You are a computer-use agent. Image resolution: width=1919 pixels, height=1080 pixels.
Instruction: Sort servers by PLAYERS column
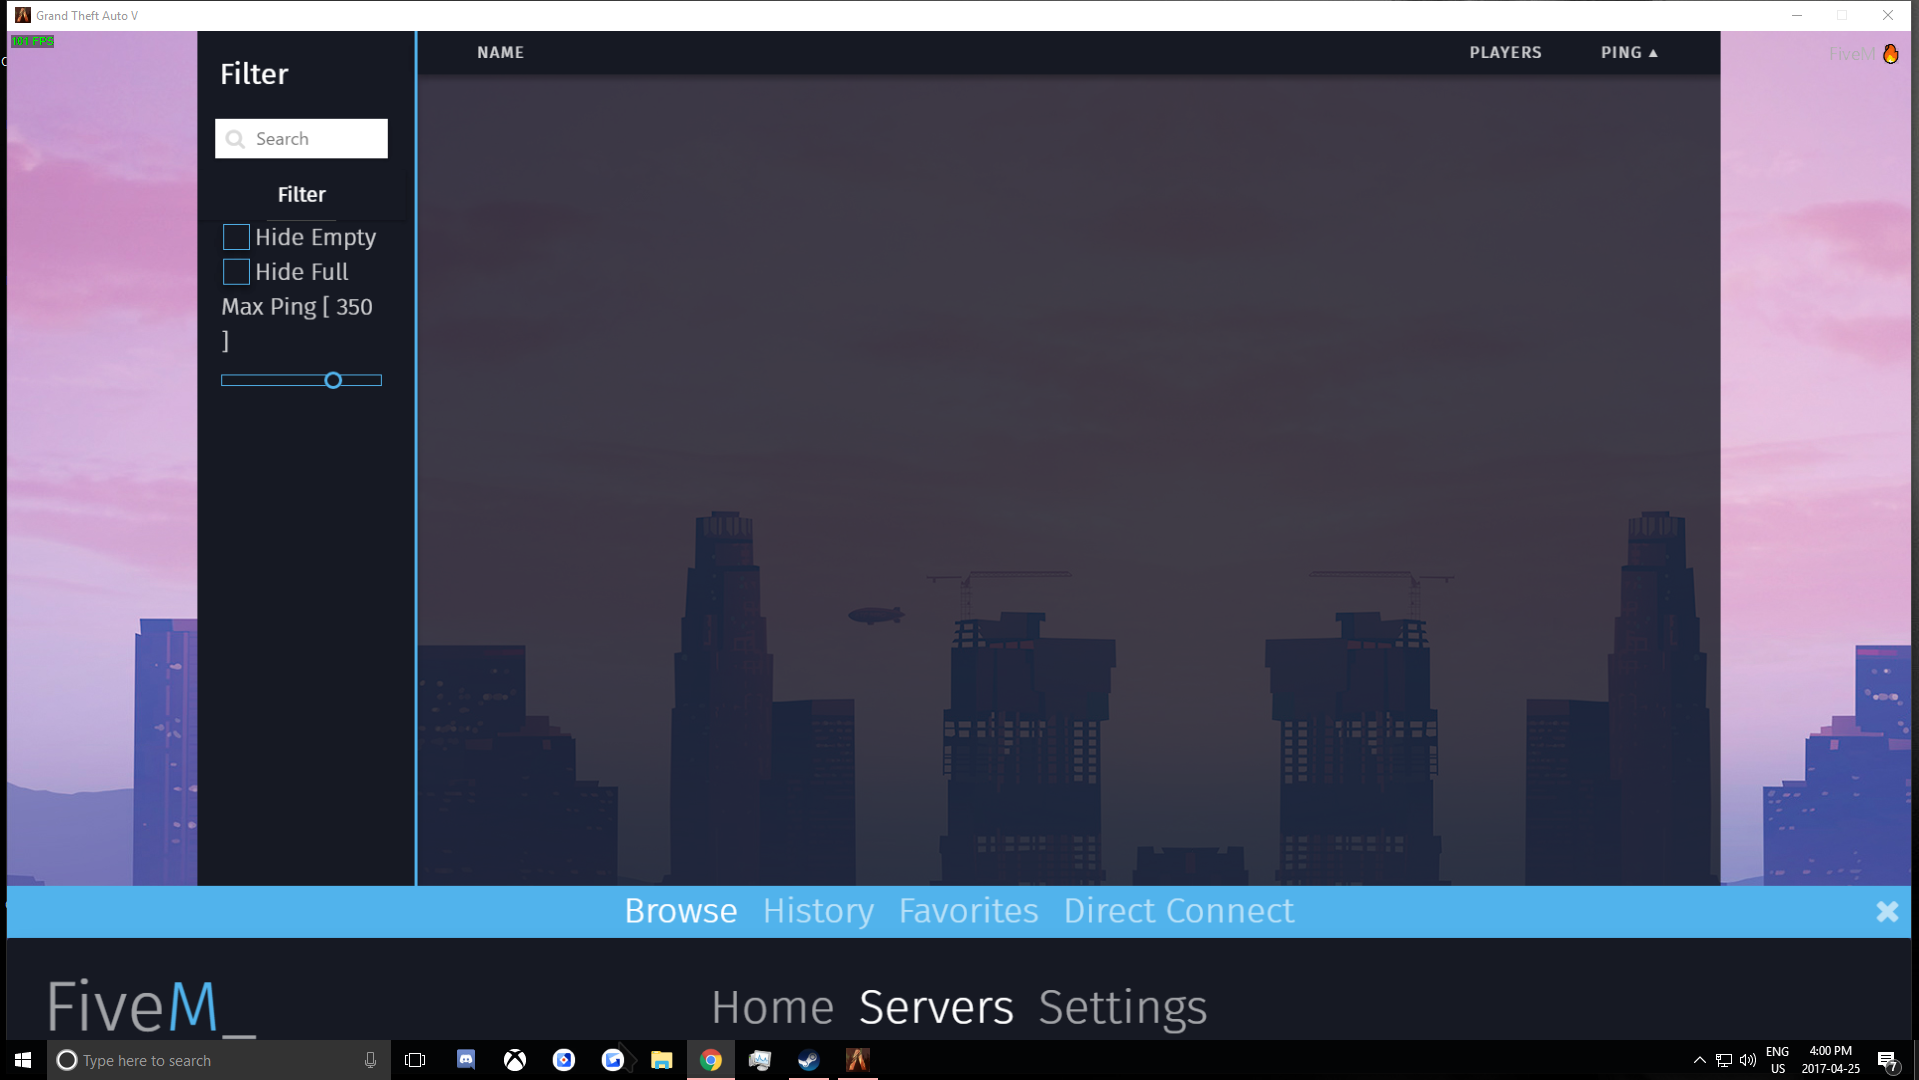point(1505,52)
